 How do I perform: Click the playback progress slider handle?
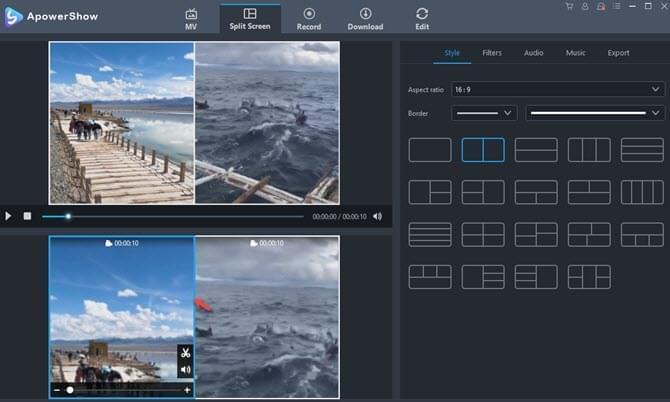(68, 216)
